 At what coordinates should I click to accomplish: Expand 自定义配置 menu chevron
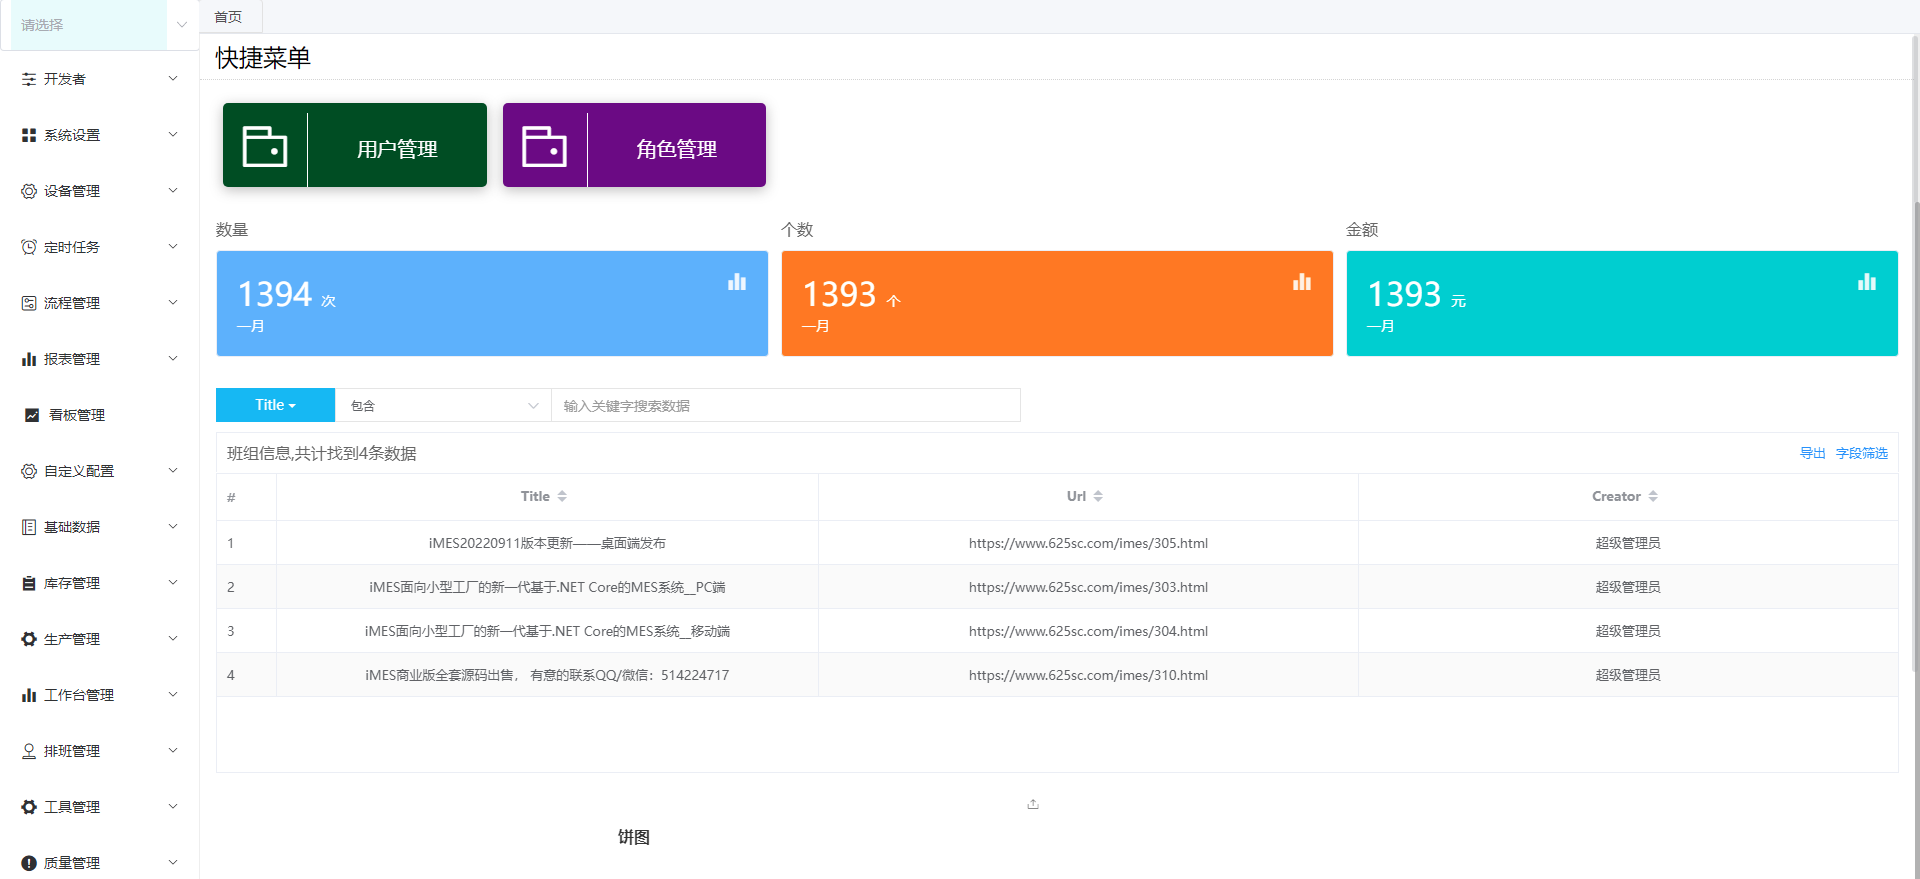(x=173, y=470)
